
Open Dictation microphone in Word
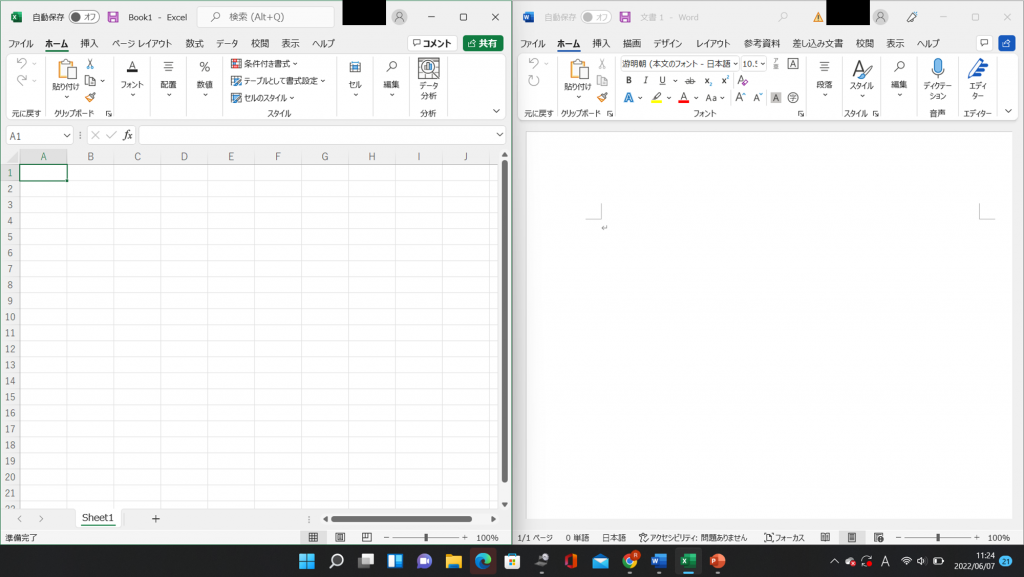tap(936, 78)
